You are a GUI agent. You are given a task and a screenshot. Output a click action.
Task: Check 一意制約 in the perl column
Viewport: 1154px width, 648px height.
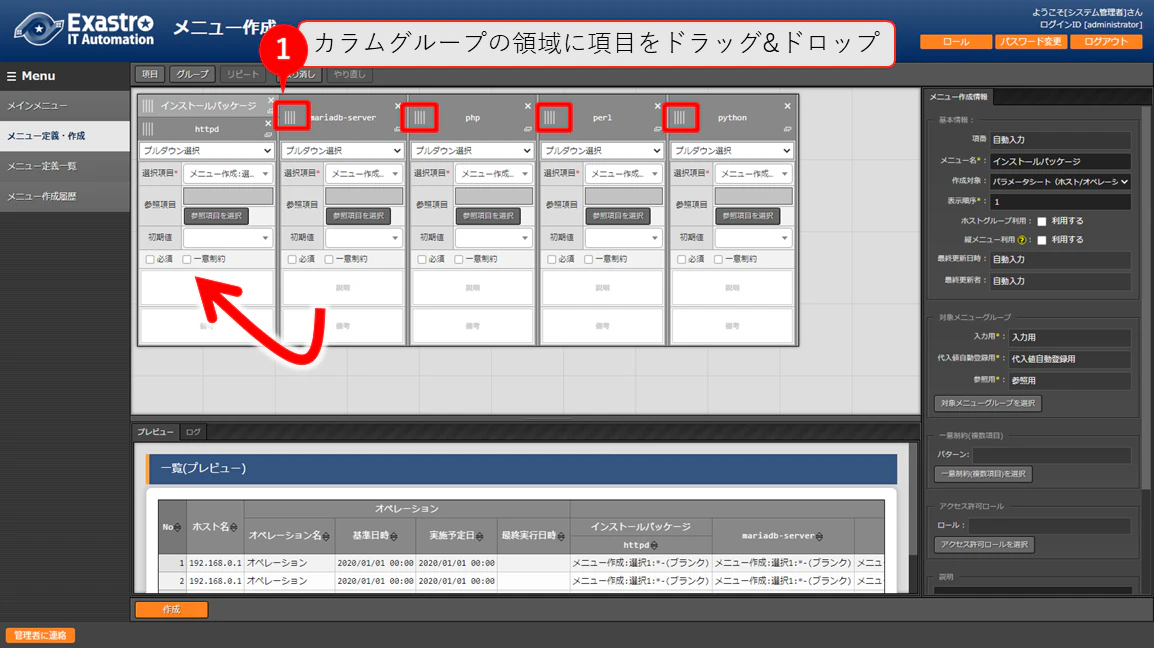click(589, 259)
